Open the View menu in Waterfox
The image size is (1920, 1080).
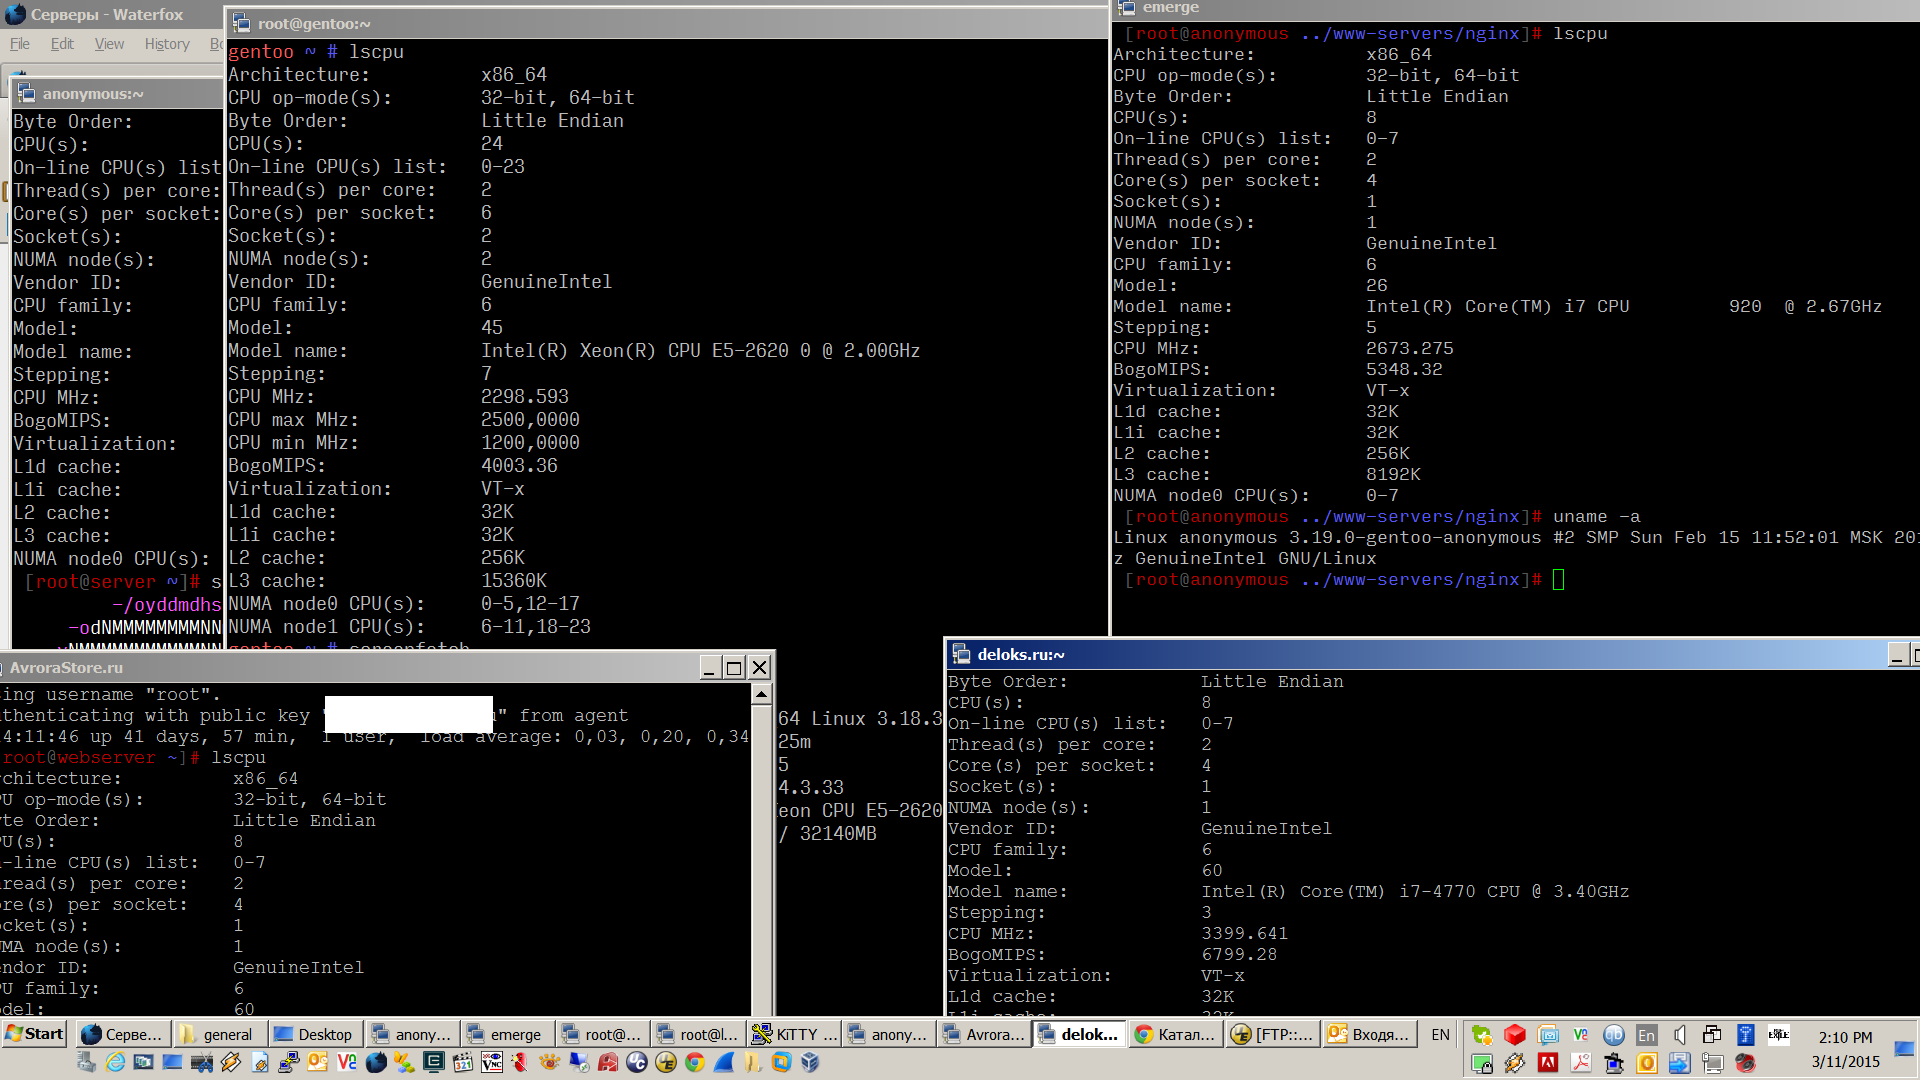[109, 44]
